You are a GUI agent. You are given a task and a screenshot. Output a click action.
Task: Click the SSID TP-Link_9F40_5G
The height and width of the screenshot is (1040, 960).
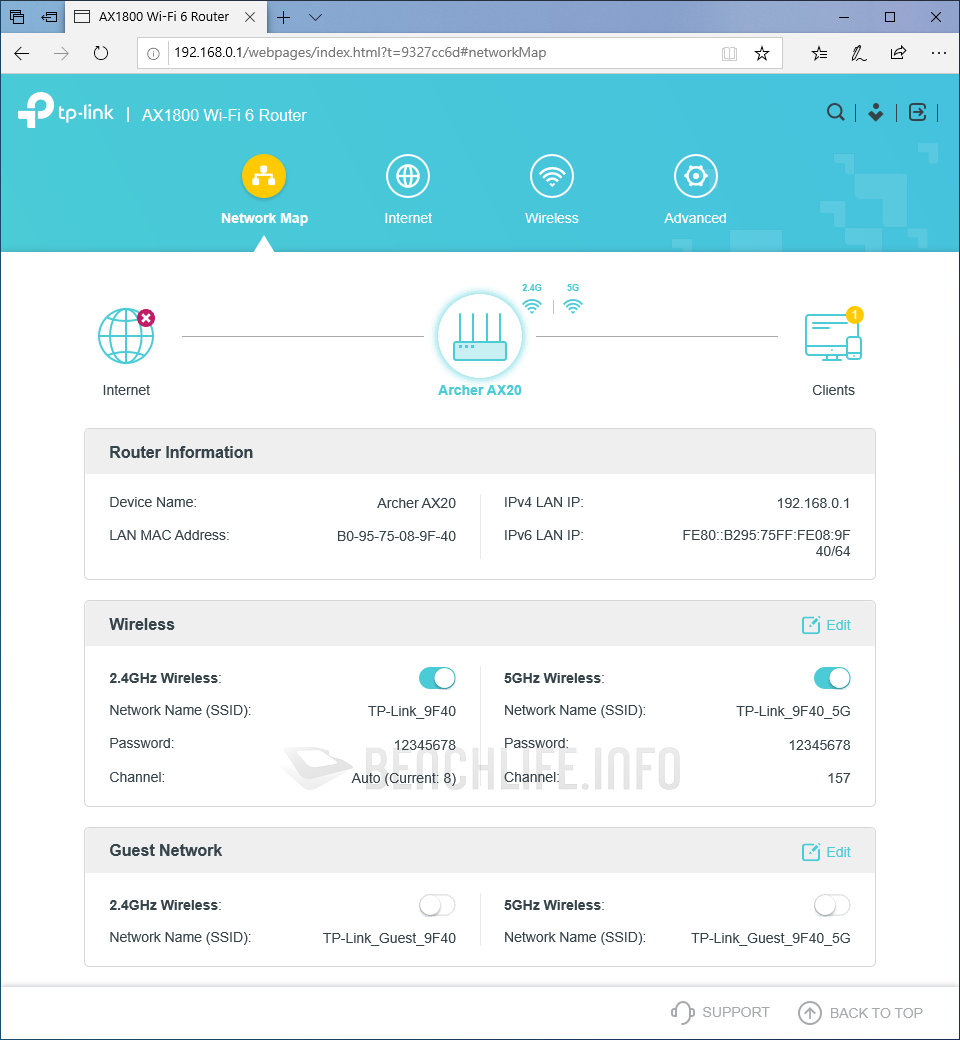pyautogui.click(x=793, y=711)
